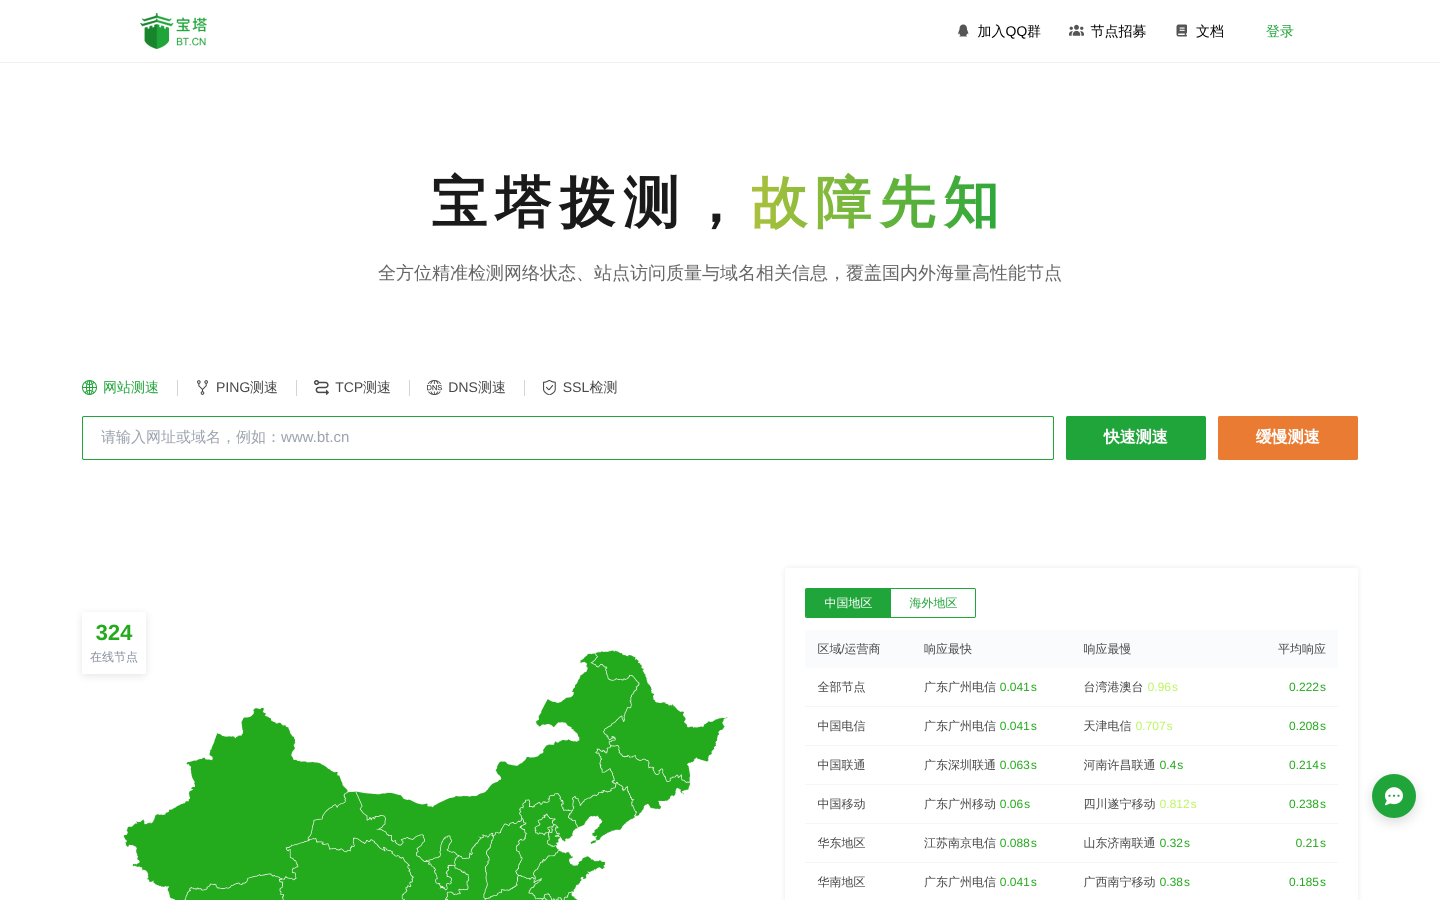1440x900 pixels.
Task: Switch to SSL检测 tab
Action: tap(580, 388)
